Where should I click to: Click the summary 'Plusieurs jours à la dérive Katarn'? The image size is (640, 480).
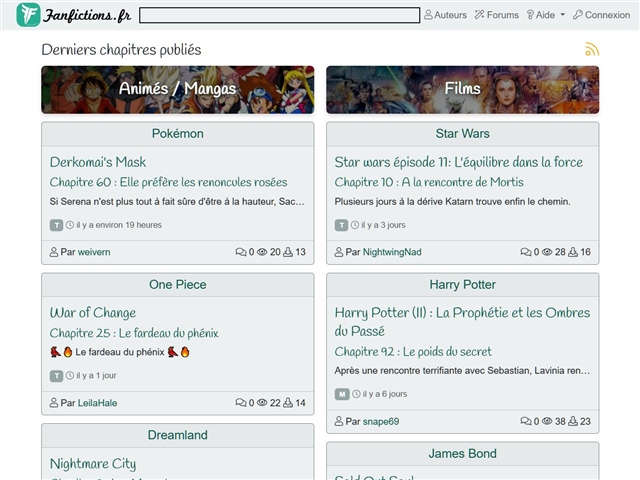tap(453, 202)
